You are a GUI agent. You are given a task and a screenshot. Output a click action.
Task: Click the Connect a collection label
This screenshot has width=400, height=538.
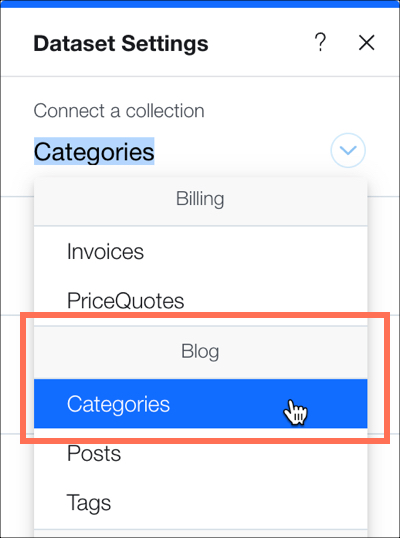point(119,110)
